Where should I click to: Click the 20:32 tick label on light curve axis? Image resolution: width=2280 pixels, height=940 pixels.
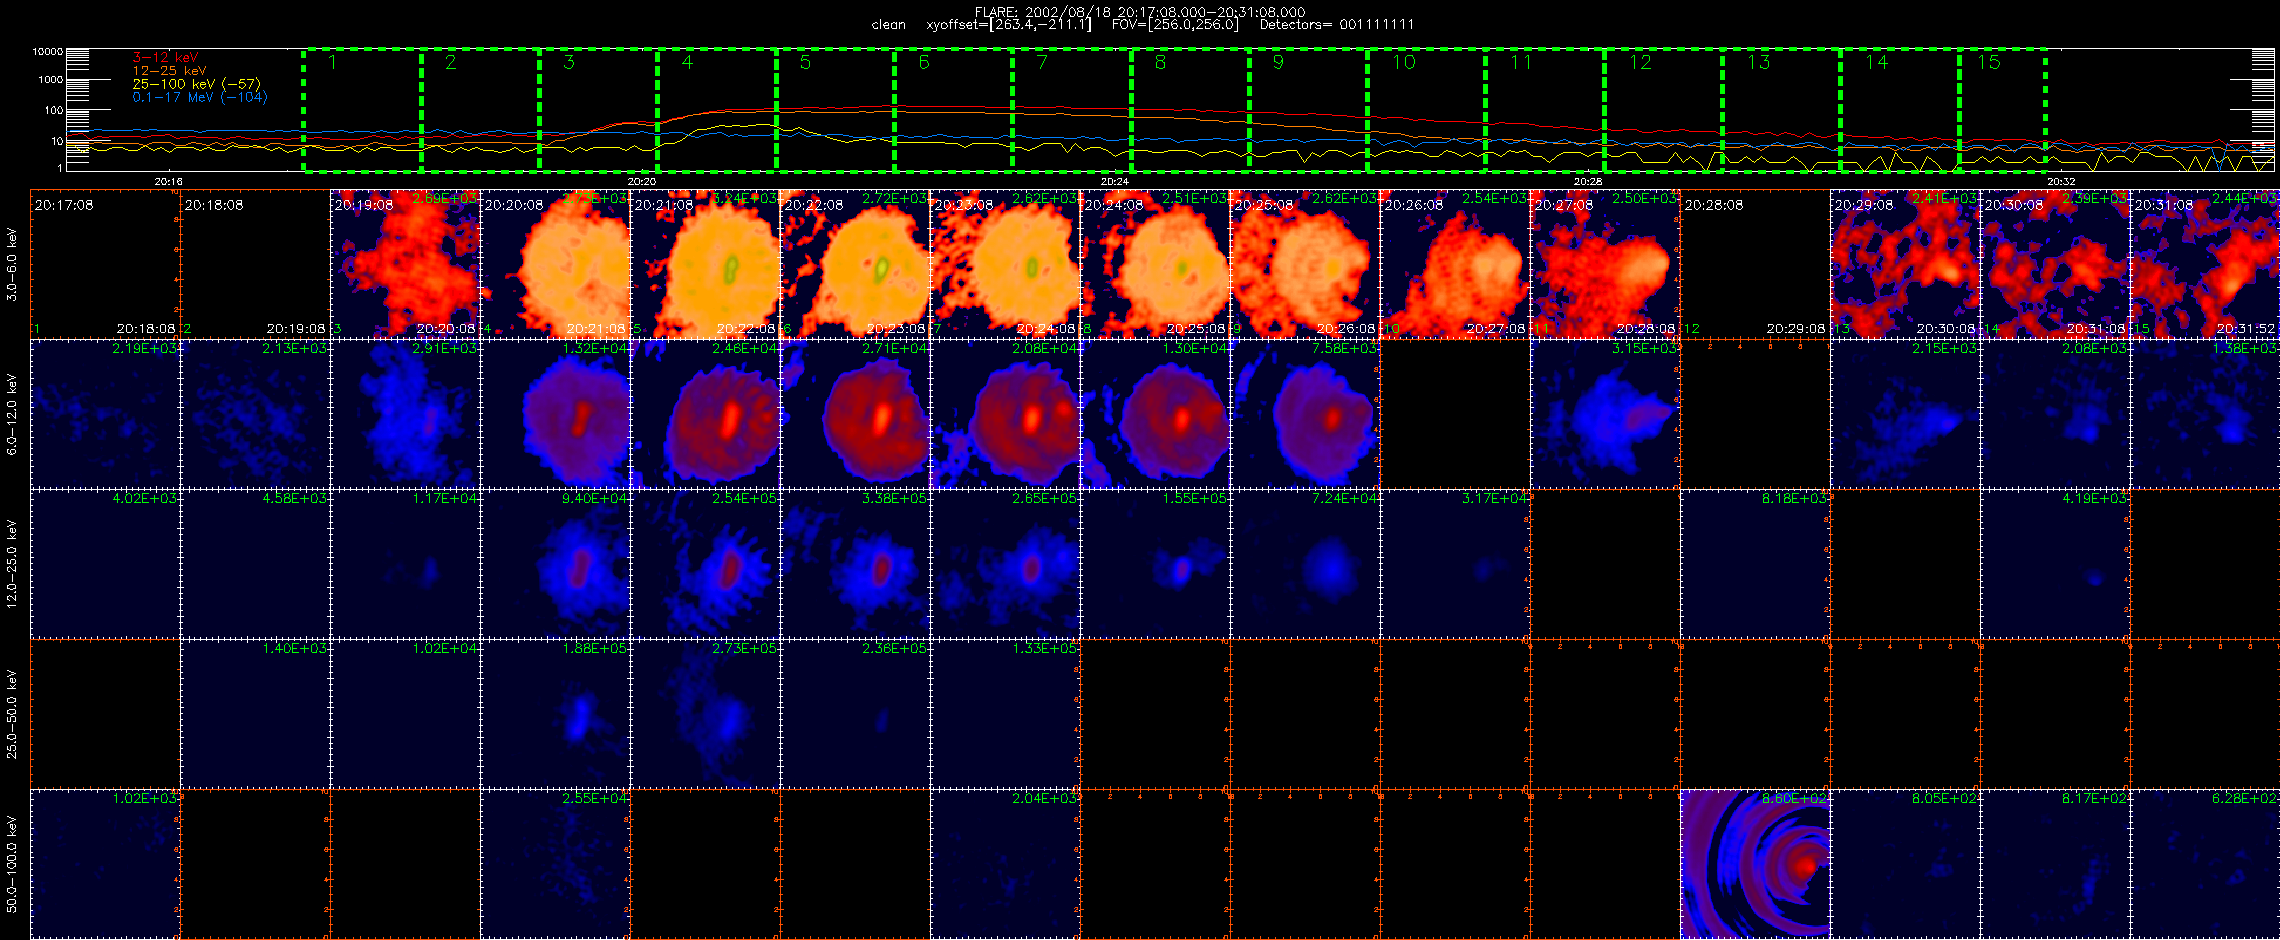(x=2061, y=181)
